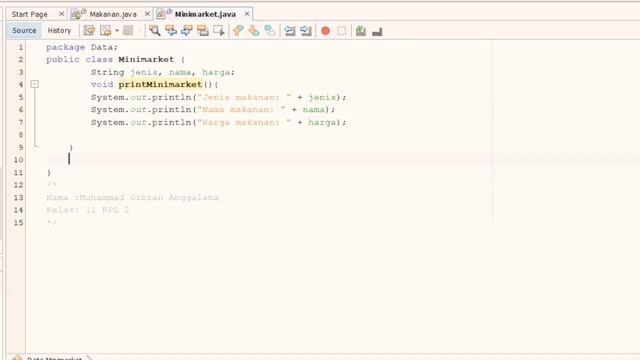Toggle Highlight Search icon
The height and width of the screenshot is (360, 640).
tap(203, 31)
